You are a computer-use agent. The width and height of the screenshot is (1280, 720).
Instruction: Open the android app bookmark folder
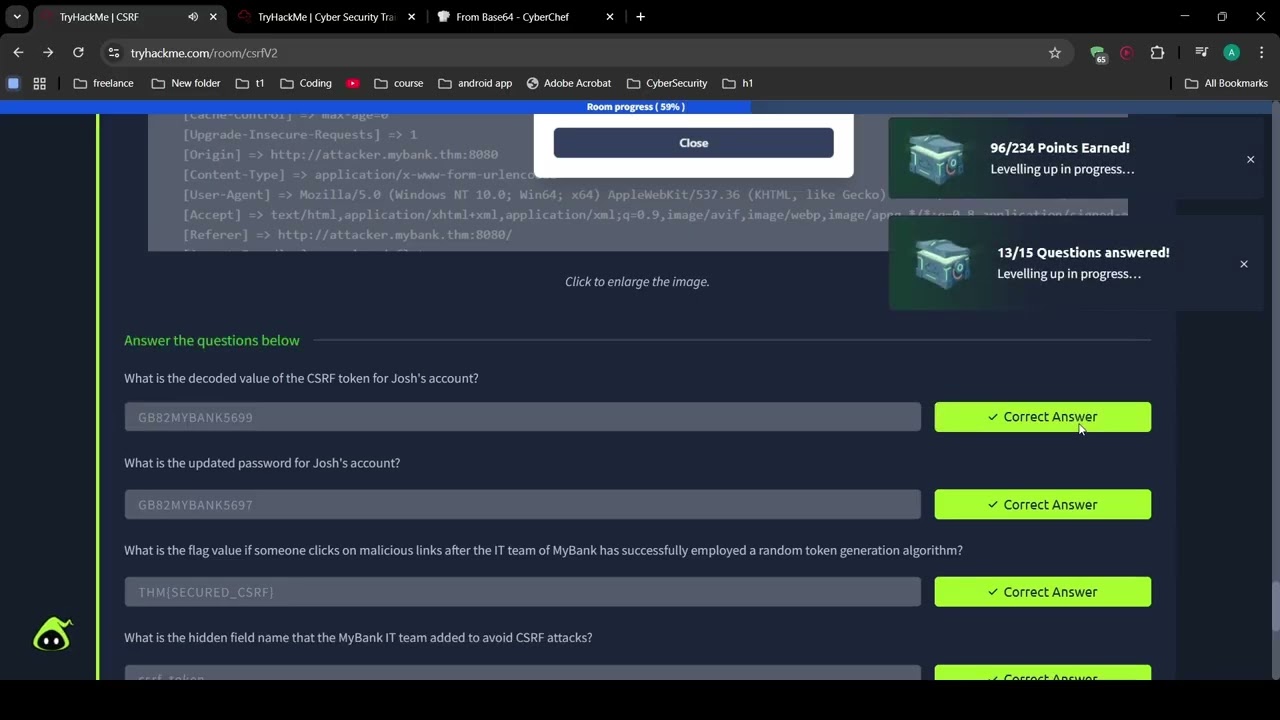coord(475,83)
